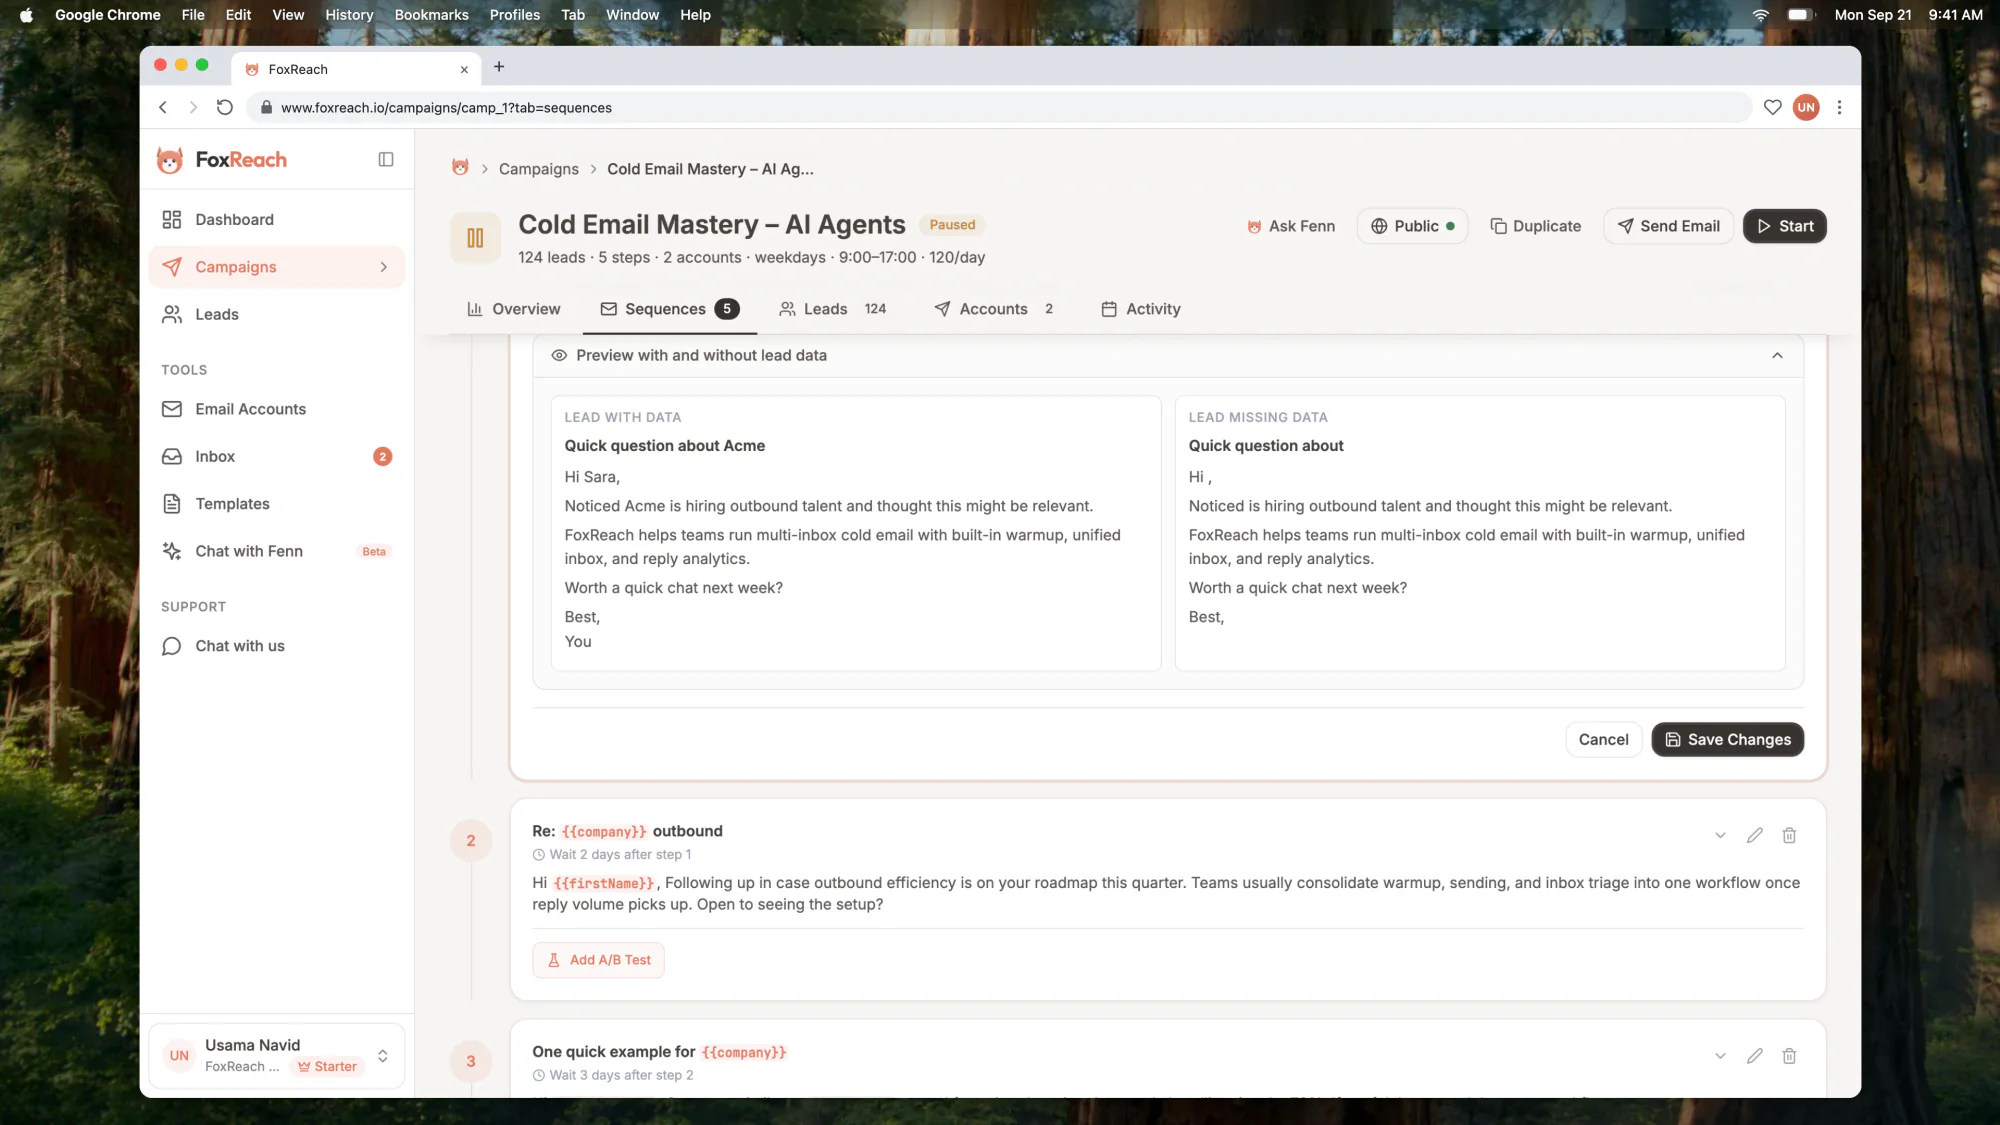Click Ask Fenn button
Image resolution: width=2000 pixels, height=1125 pixels.
point(1291,226)
